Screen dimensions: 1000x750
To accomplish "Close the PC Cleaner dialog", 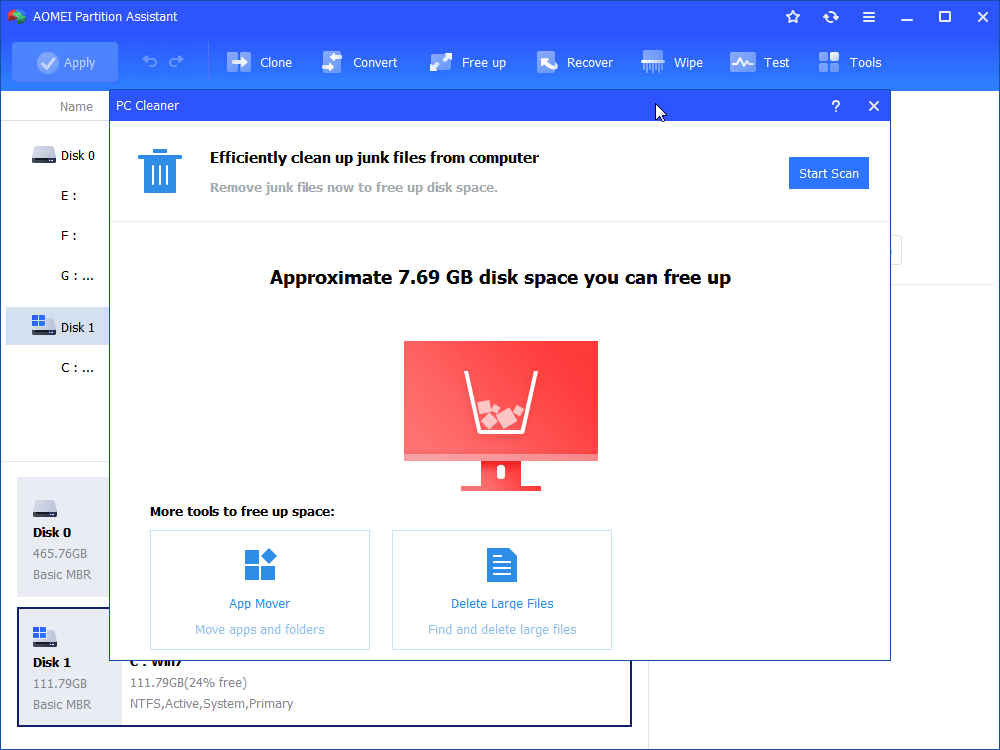I will point(874,106).
